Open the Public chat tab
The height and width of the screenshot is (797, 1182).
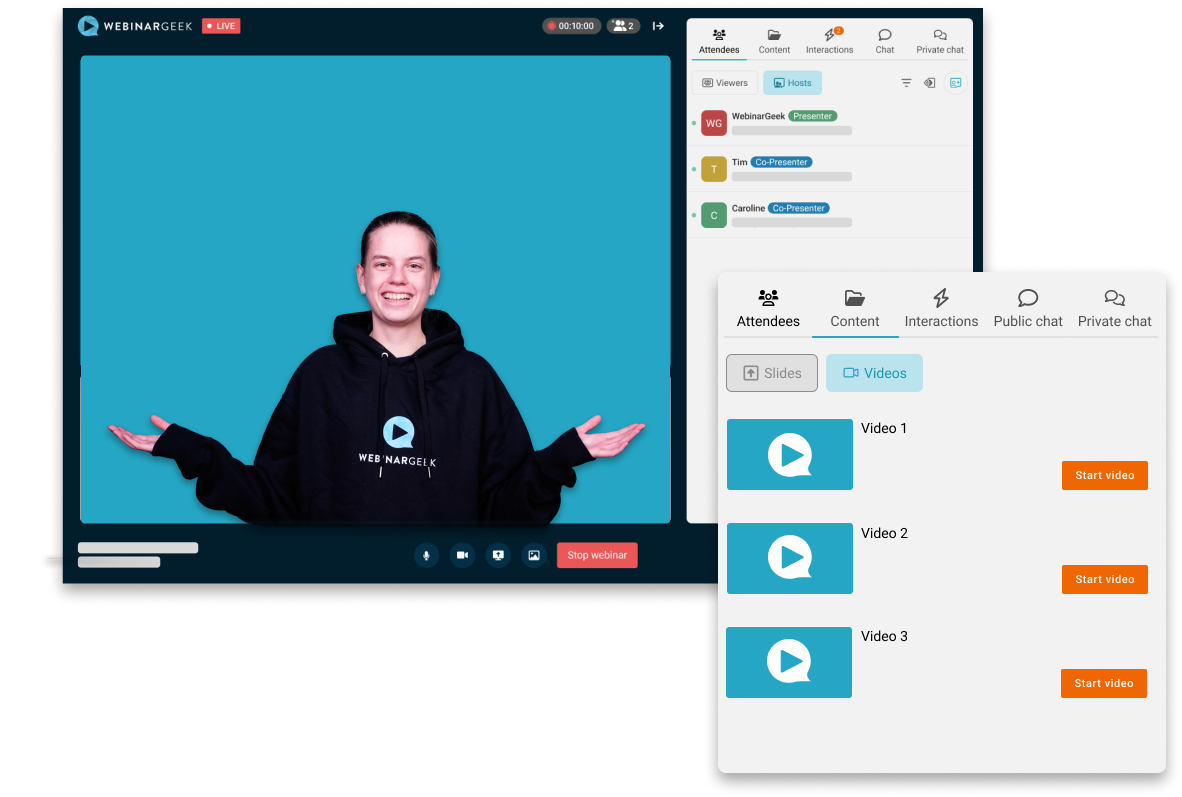(x=1028, y=308)
